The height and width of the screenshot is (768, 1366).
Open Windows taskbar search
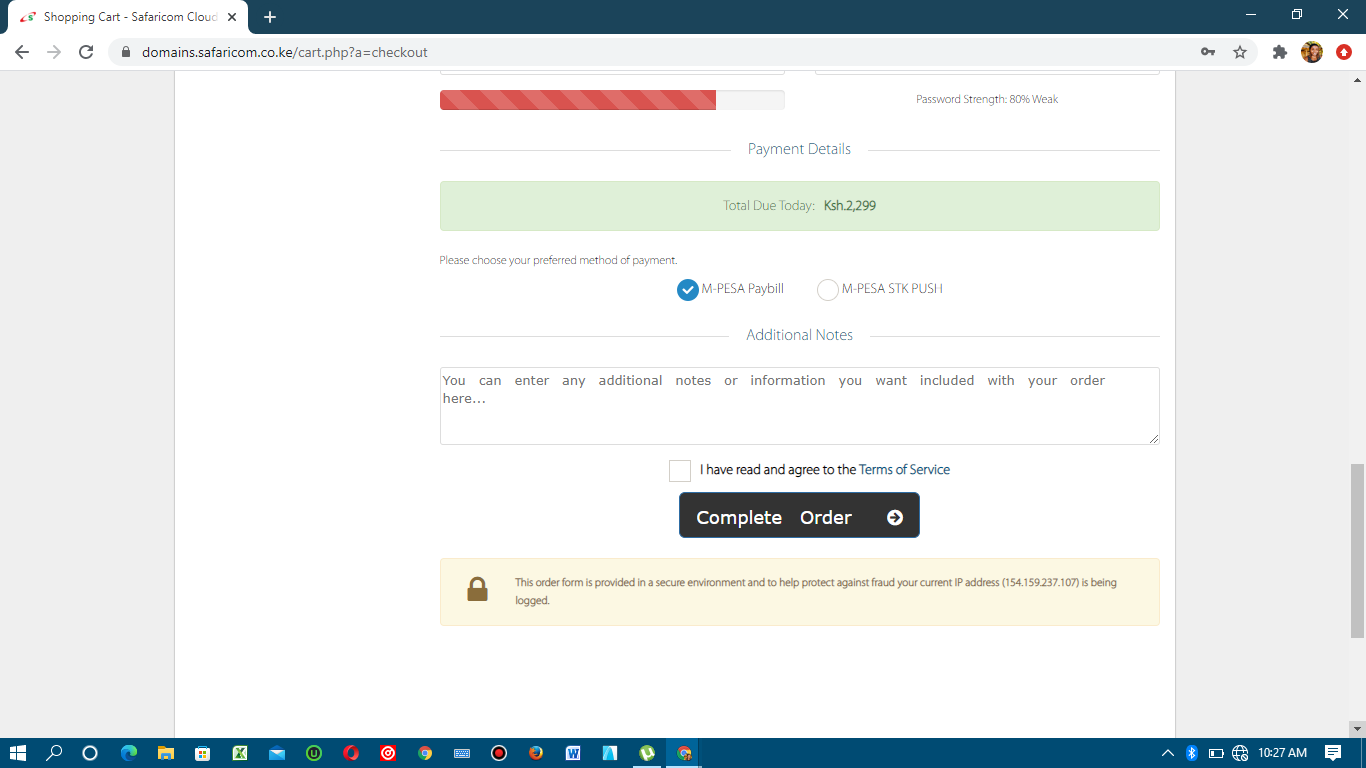click(x=54, y=753)
